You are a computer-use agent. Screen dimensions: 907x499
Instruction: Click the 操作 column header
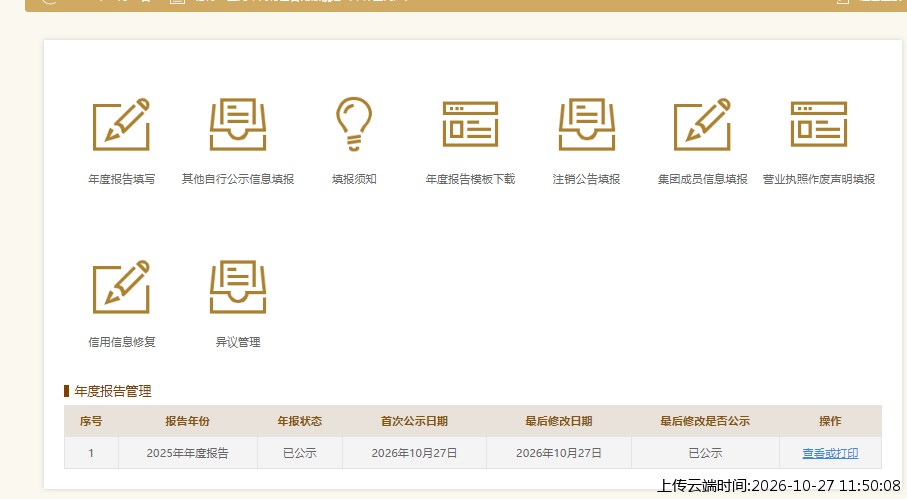click(830, 422)
